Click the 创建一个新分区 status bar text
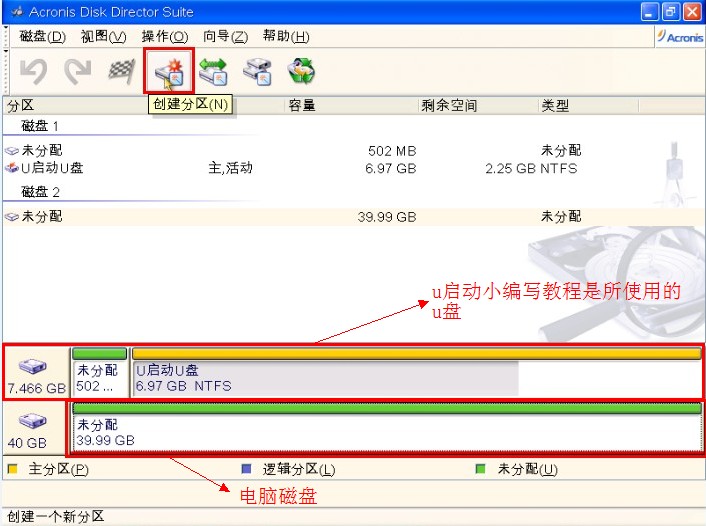The image size is (706, 526). tap(56, 517)
